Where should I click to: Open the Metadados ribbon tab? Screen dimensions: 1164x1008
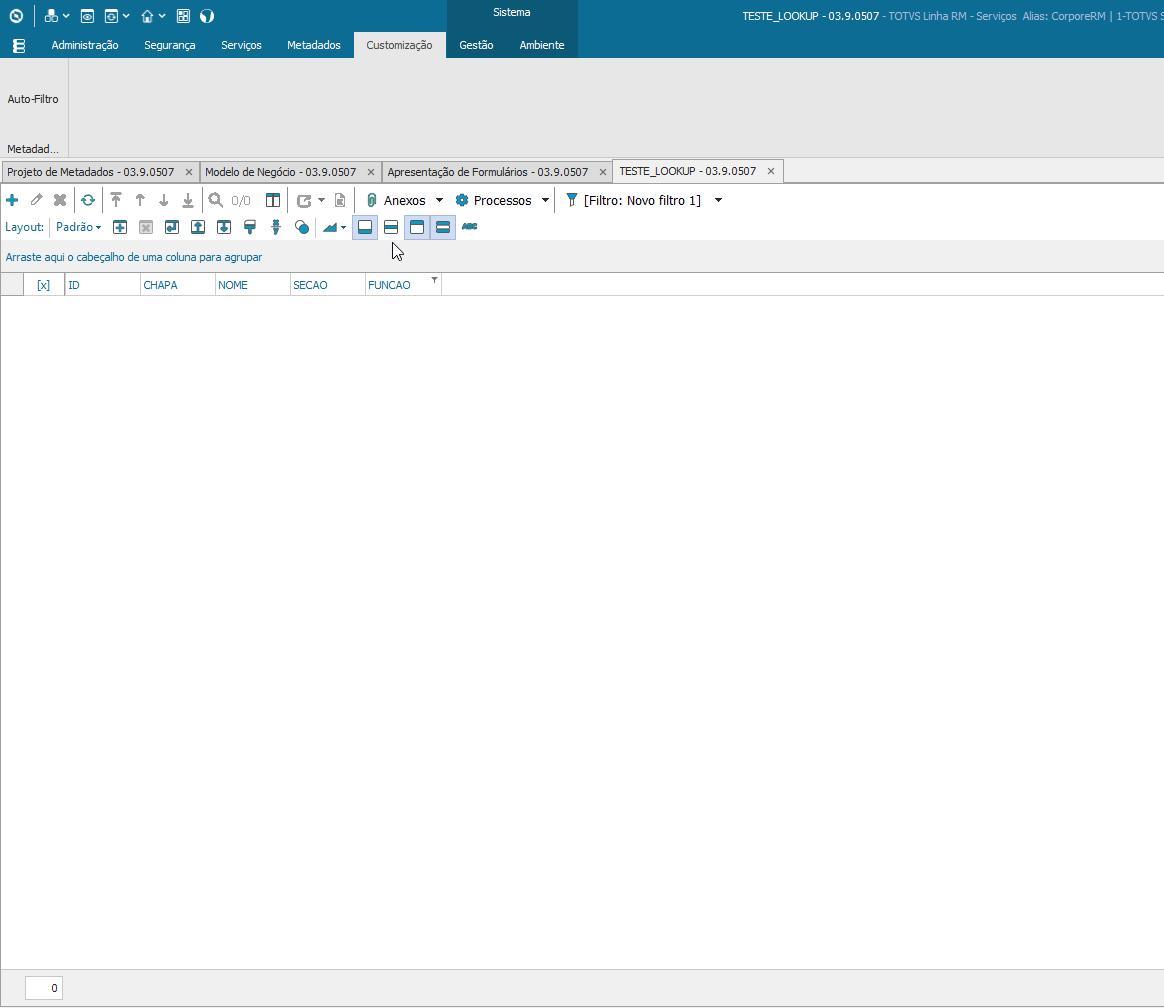click(x=313, y=45)
